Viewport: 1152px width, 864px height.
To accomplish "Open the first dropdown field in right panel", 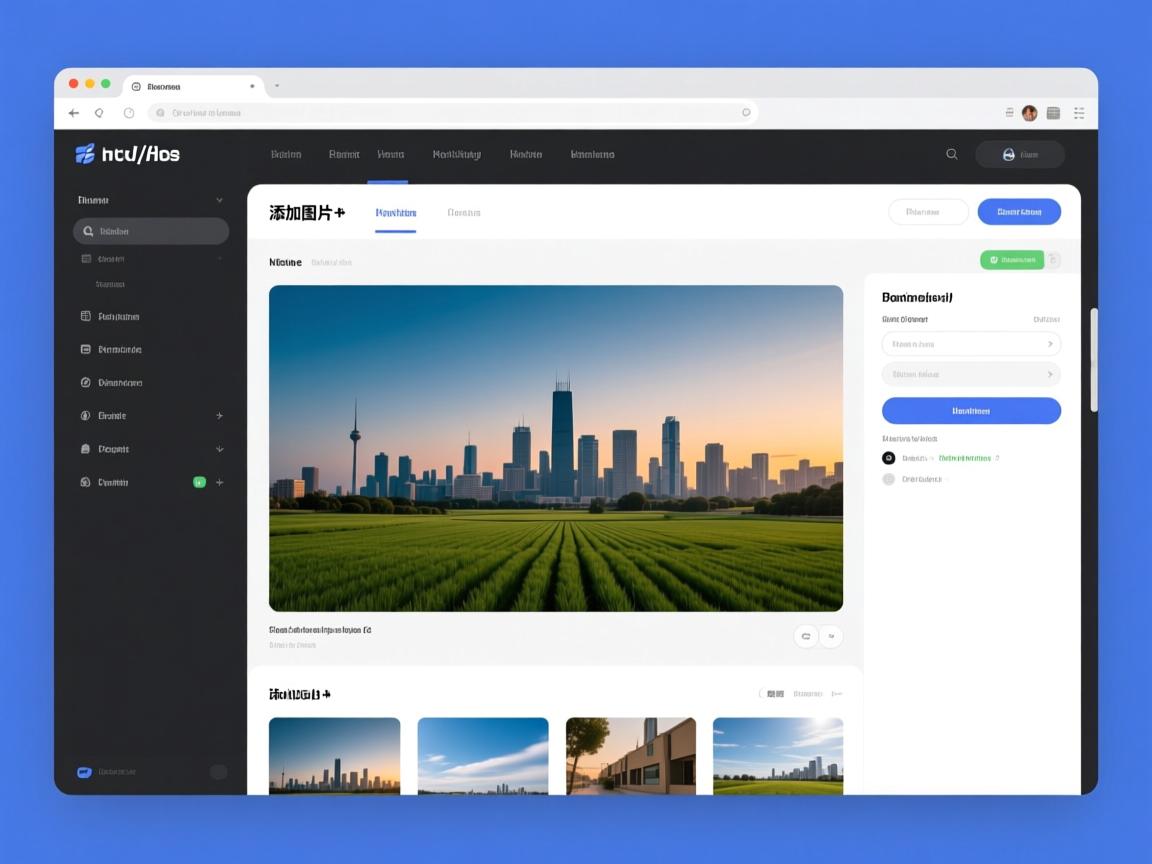I will tap(970, 344).
